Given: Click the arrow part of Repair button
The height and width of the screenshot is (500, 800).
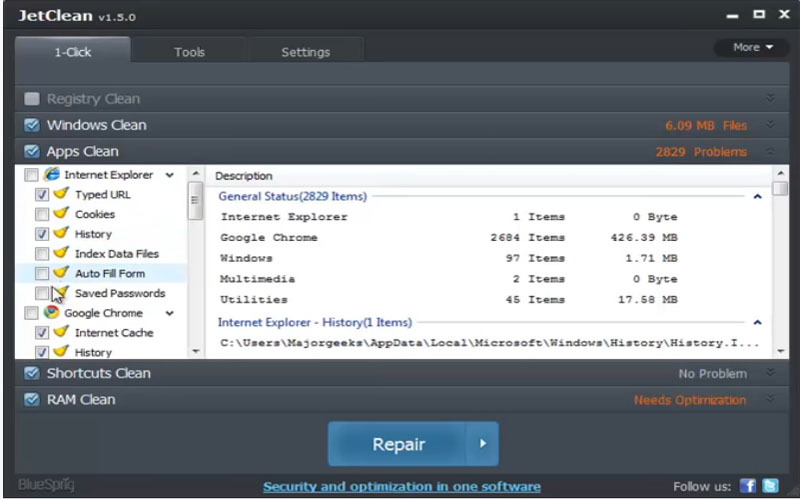Looking at the screenshot, I should 483,443.
